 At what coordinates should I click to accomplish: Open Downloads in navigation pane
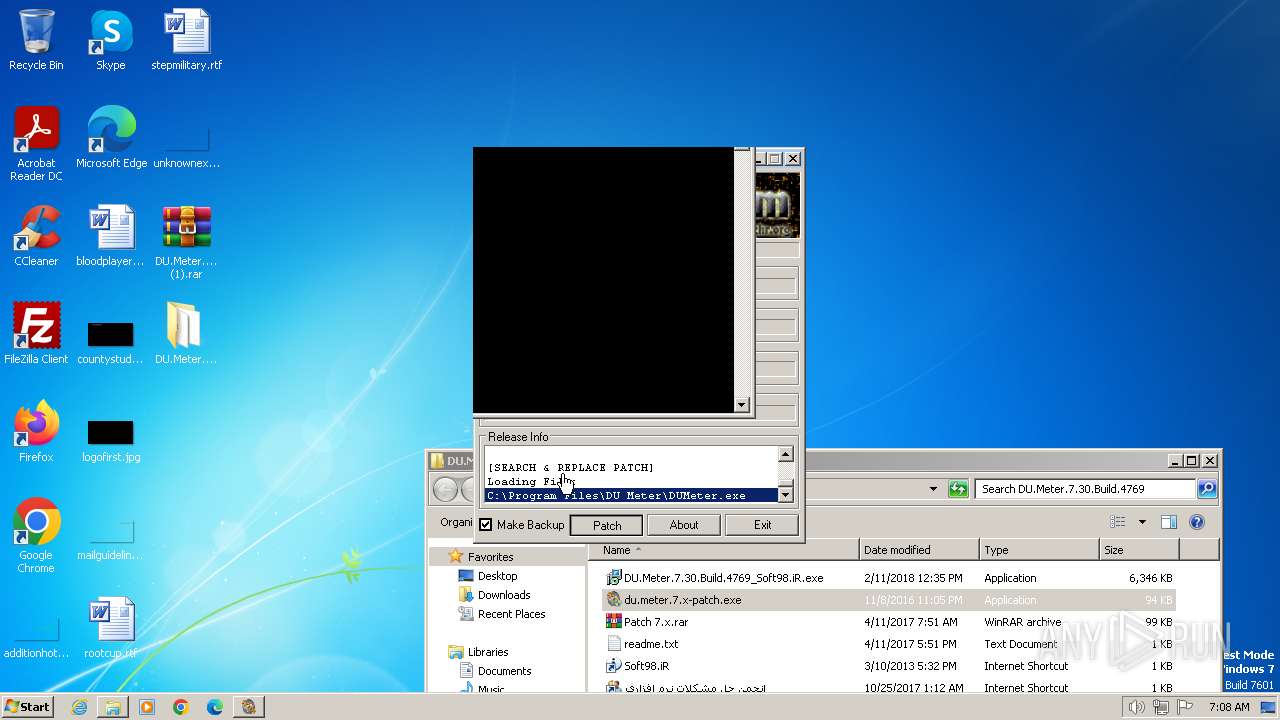503,595
